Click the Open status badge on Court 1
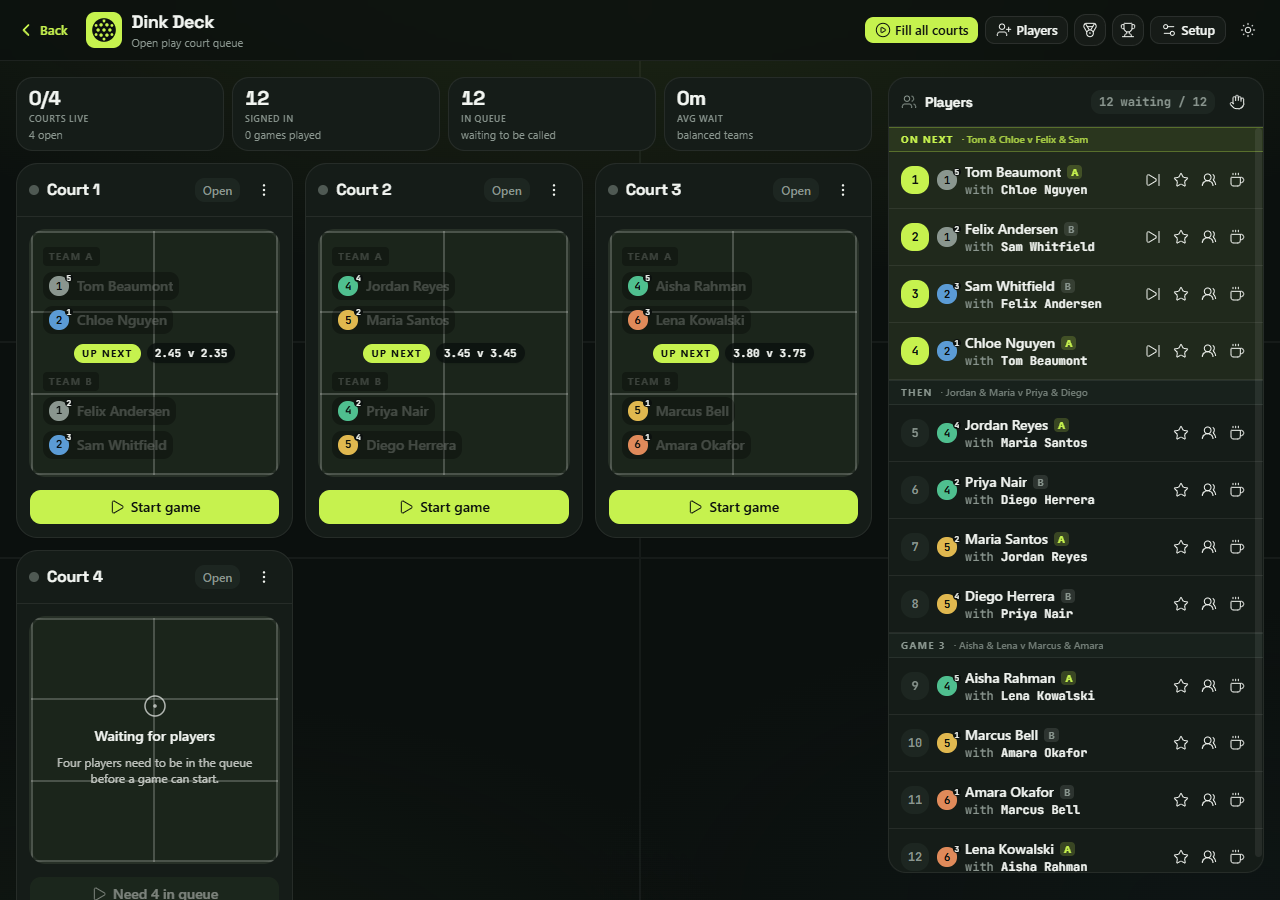Viewport: 1280px width, 900px height. [x=217, y=190]
